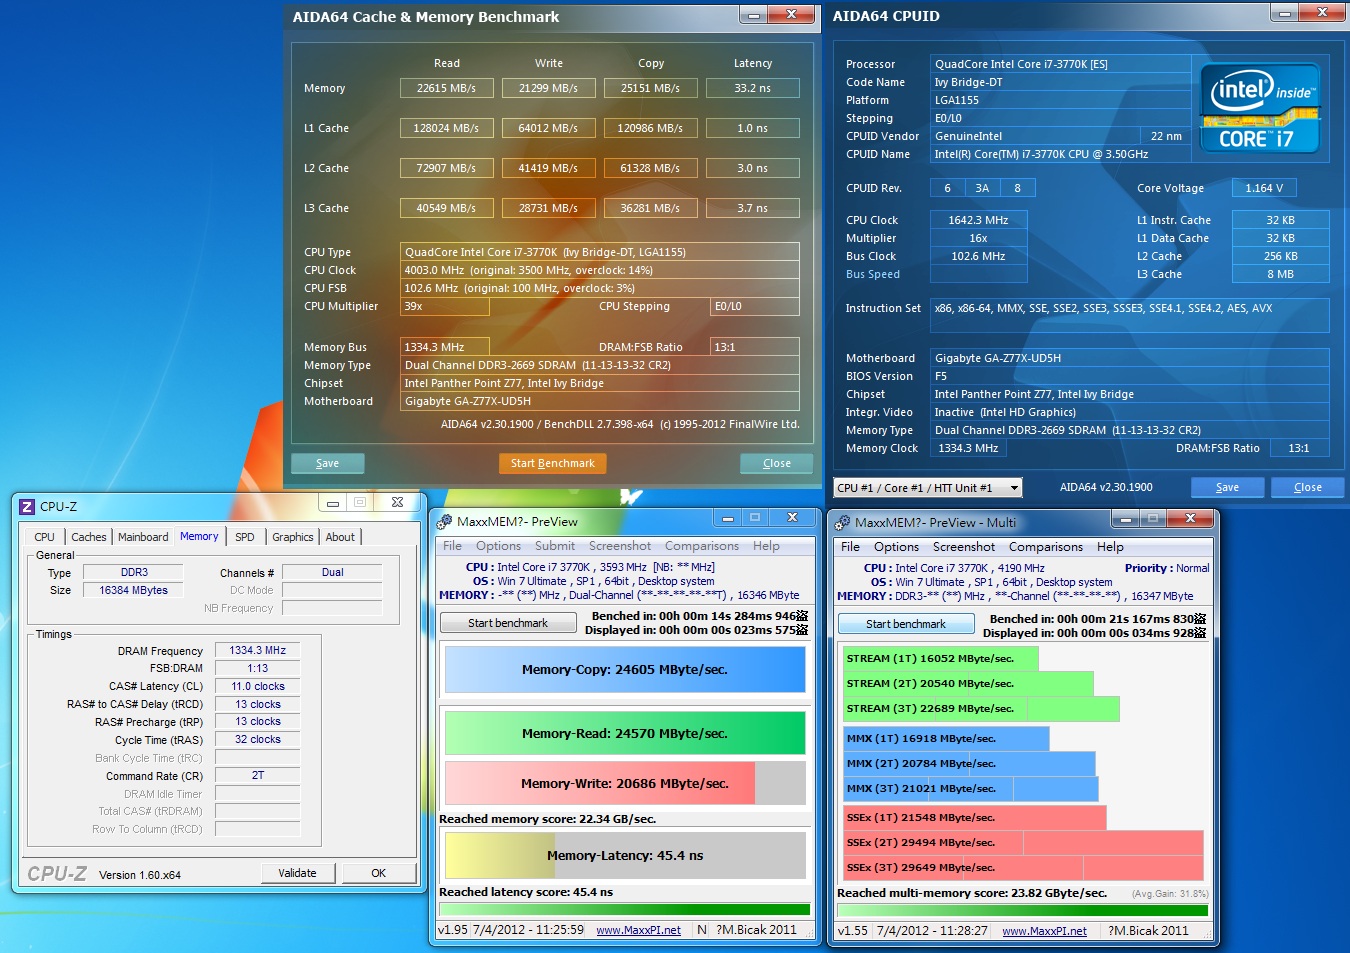Save the AIDA64 Cache & Memory Benchmark results
This screenshot has width=1350, height=953.
pos(327,463)
